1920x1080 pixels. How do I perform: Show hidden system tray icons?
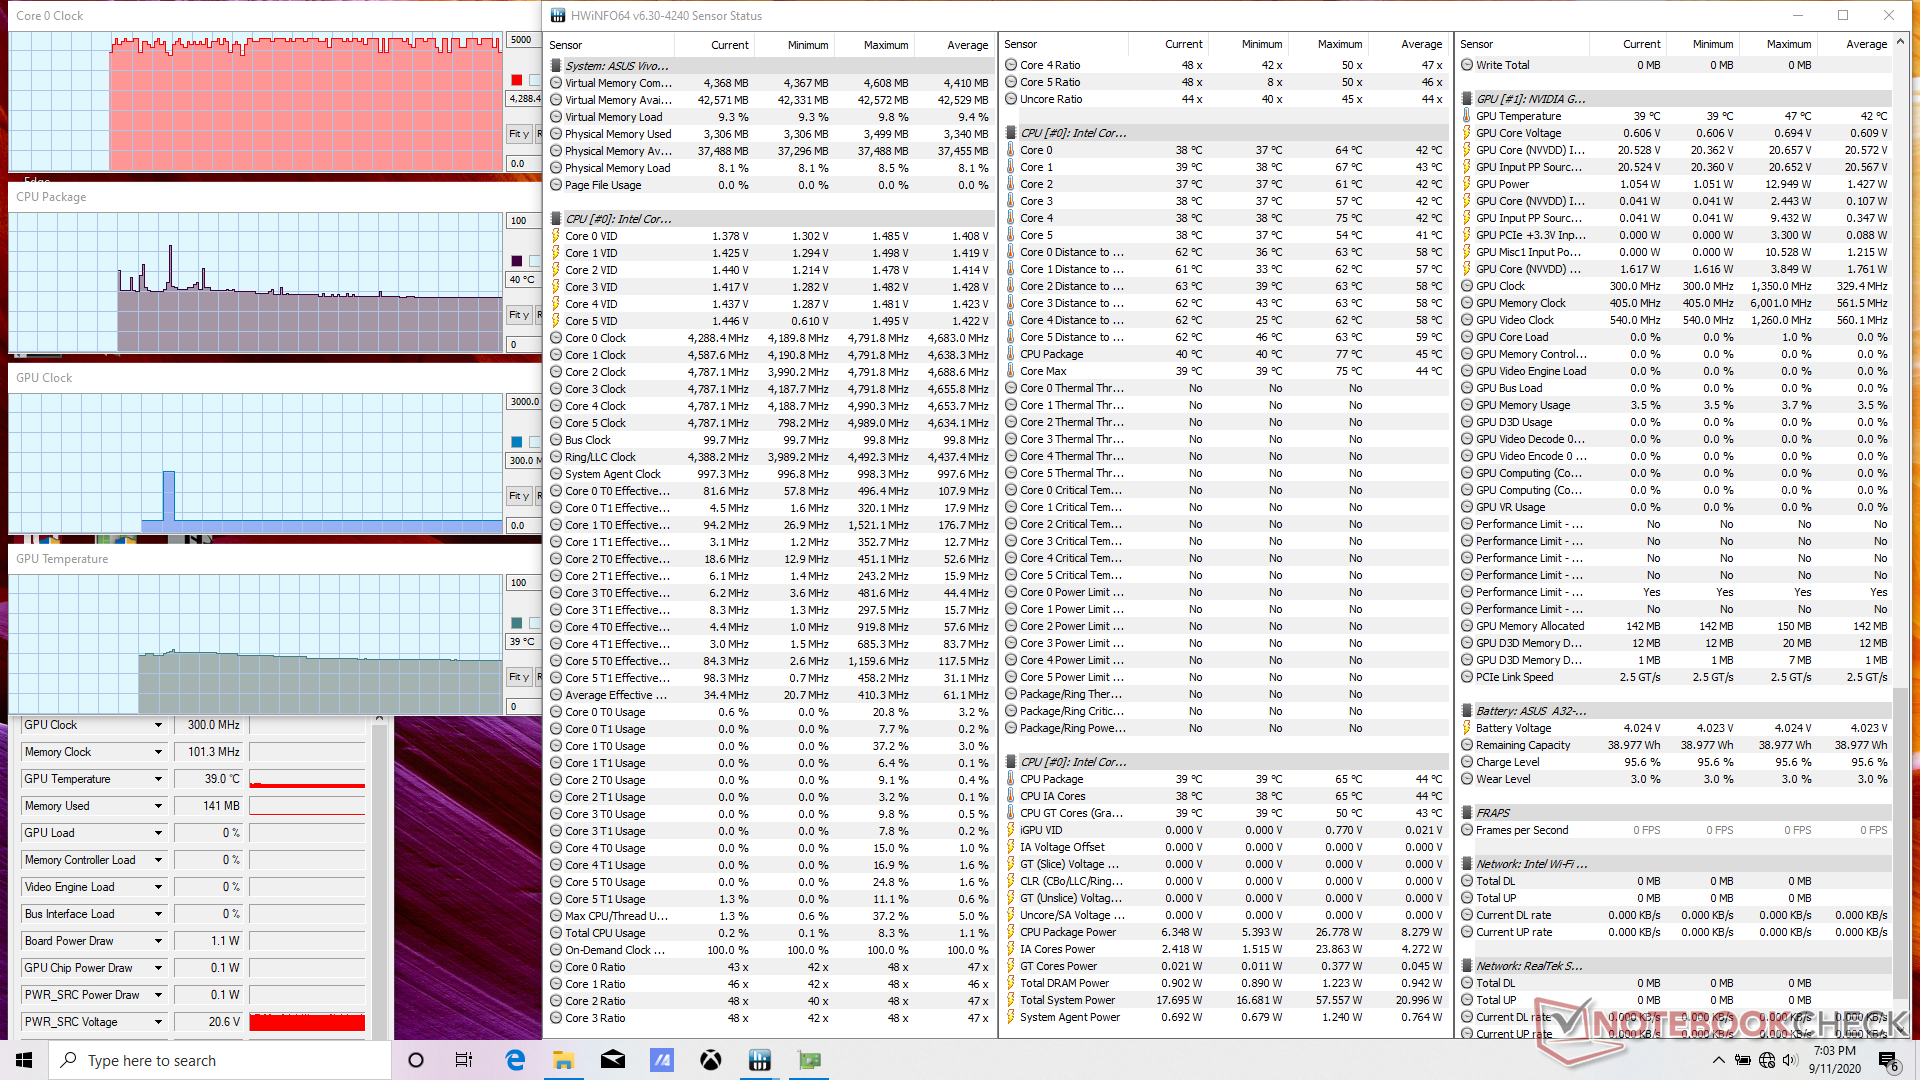coord(1718,1060)
